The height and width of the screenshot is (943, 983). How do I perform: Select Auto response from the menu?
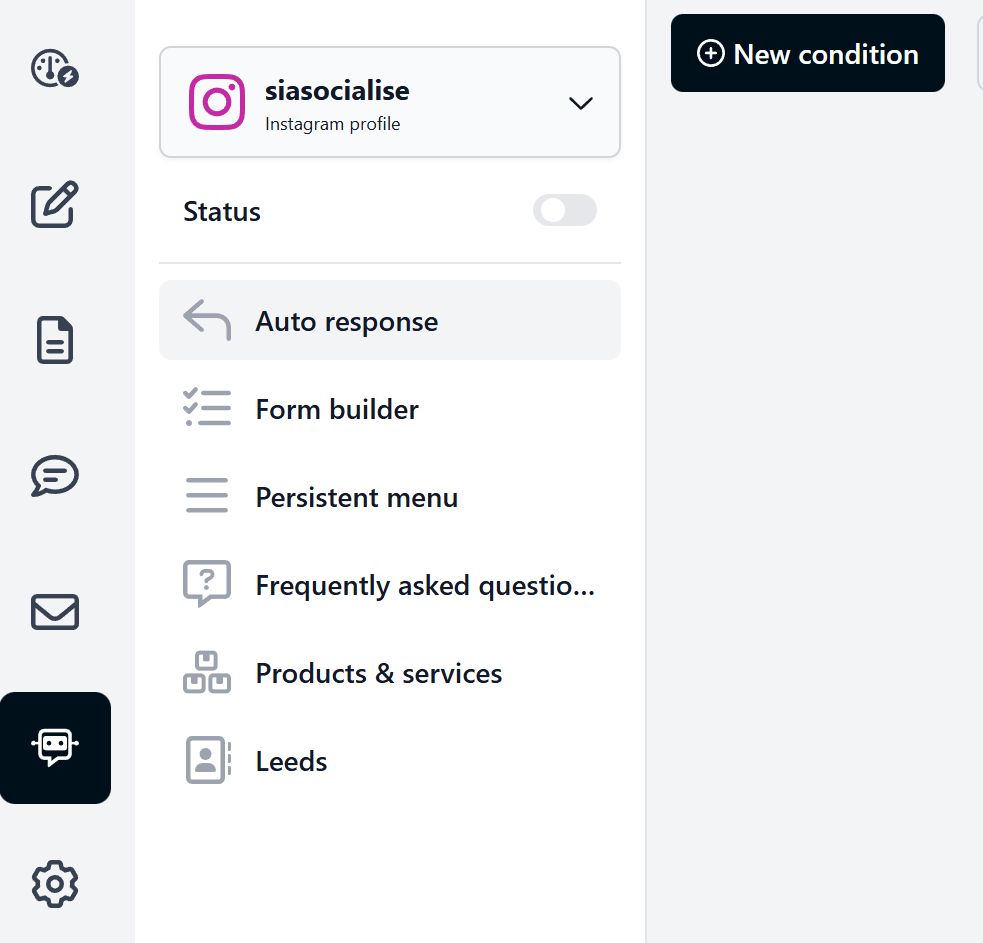point(346,321)
